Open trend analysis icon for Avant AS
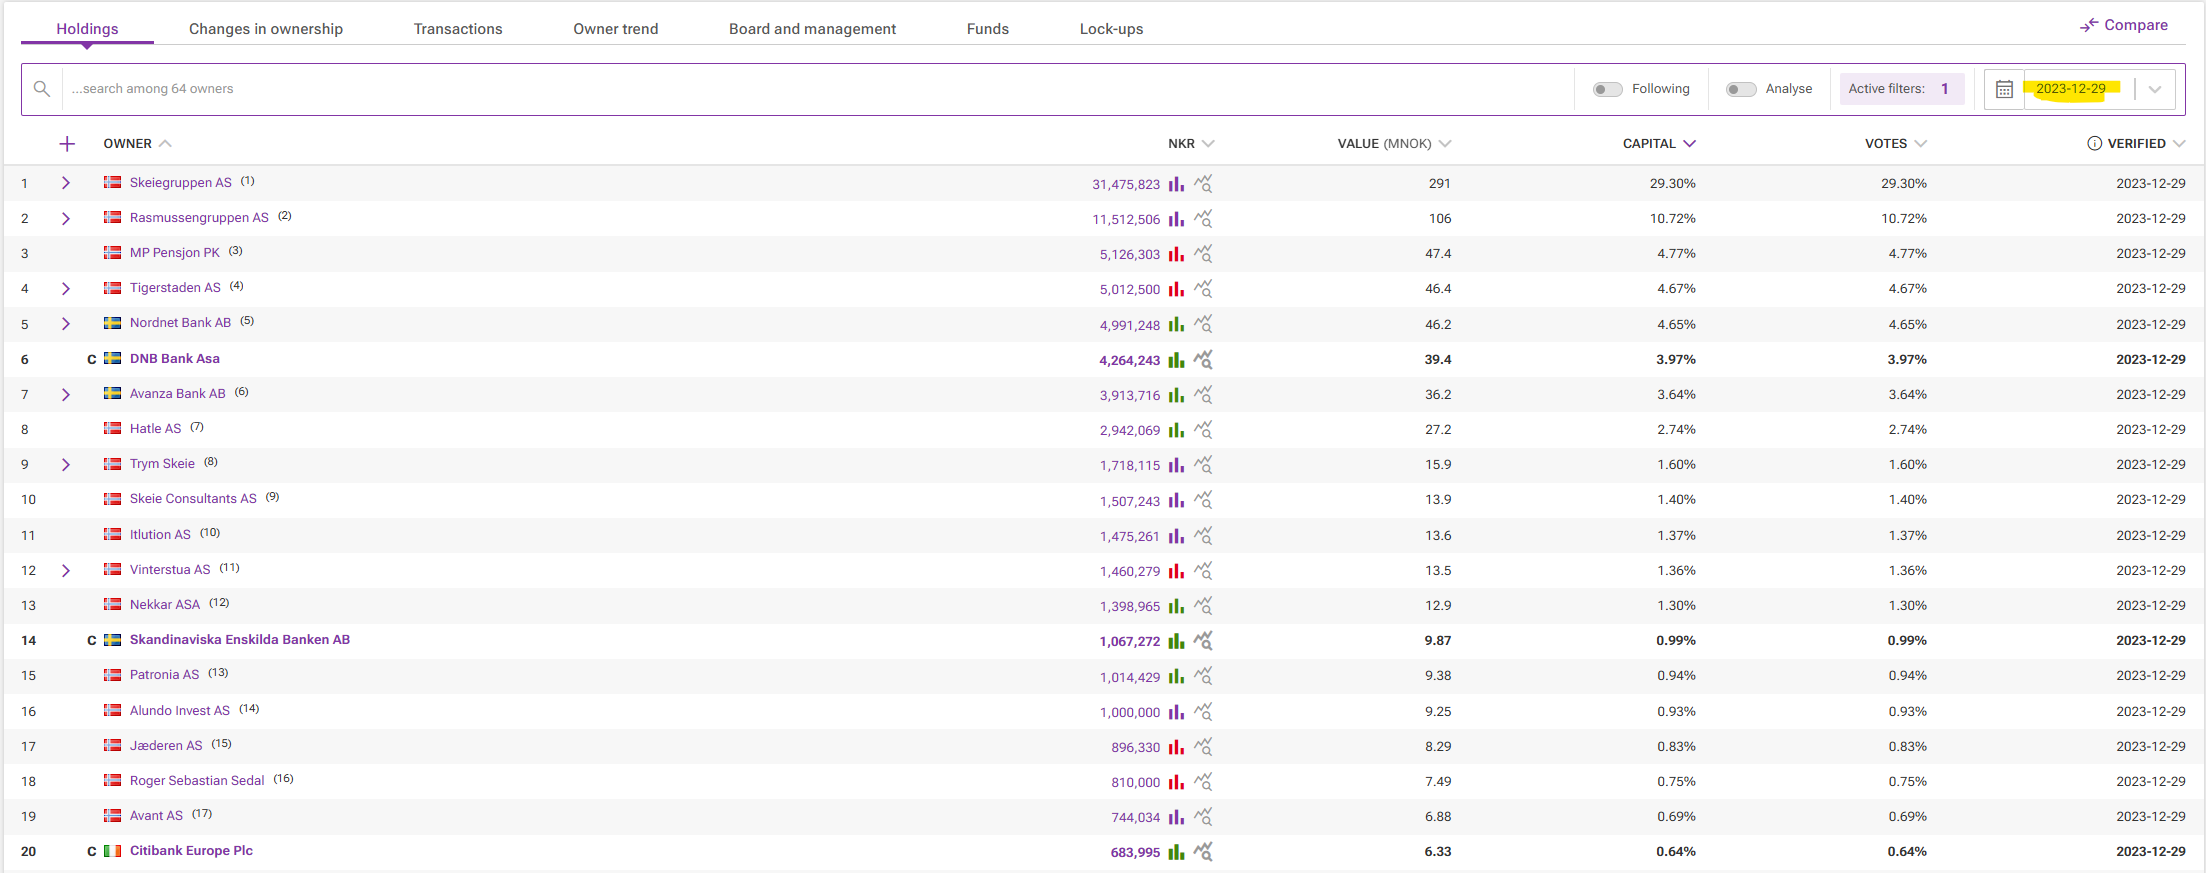The height and width of the screenshot is (873, 2206). [1203, 817]
